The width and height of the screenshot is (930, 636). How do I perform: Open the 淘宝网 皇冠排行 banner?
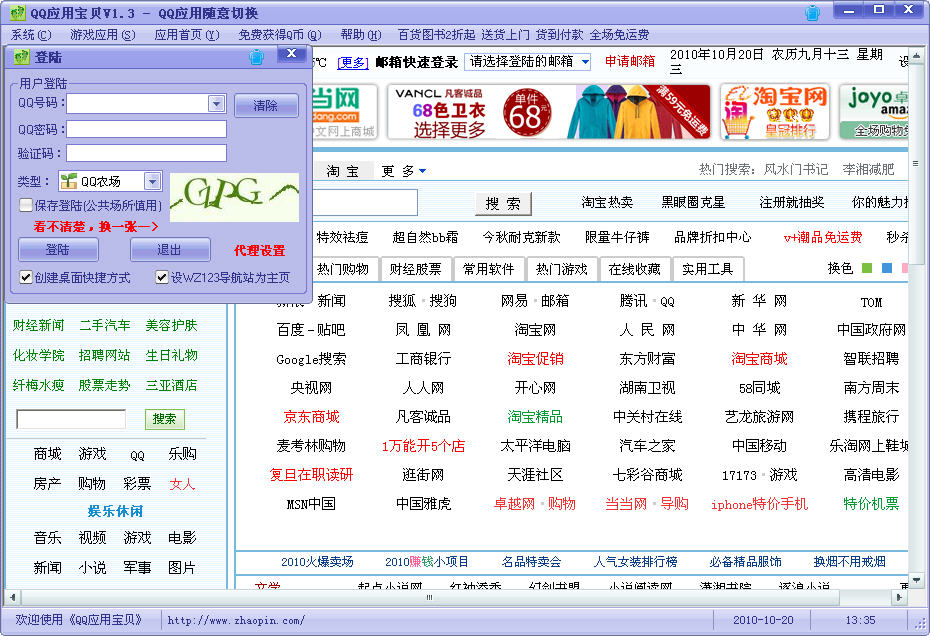775,112
